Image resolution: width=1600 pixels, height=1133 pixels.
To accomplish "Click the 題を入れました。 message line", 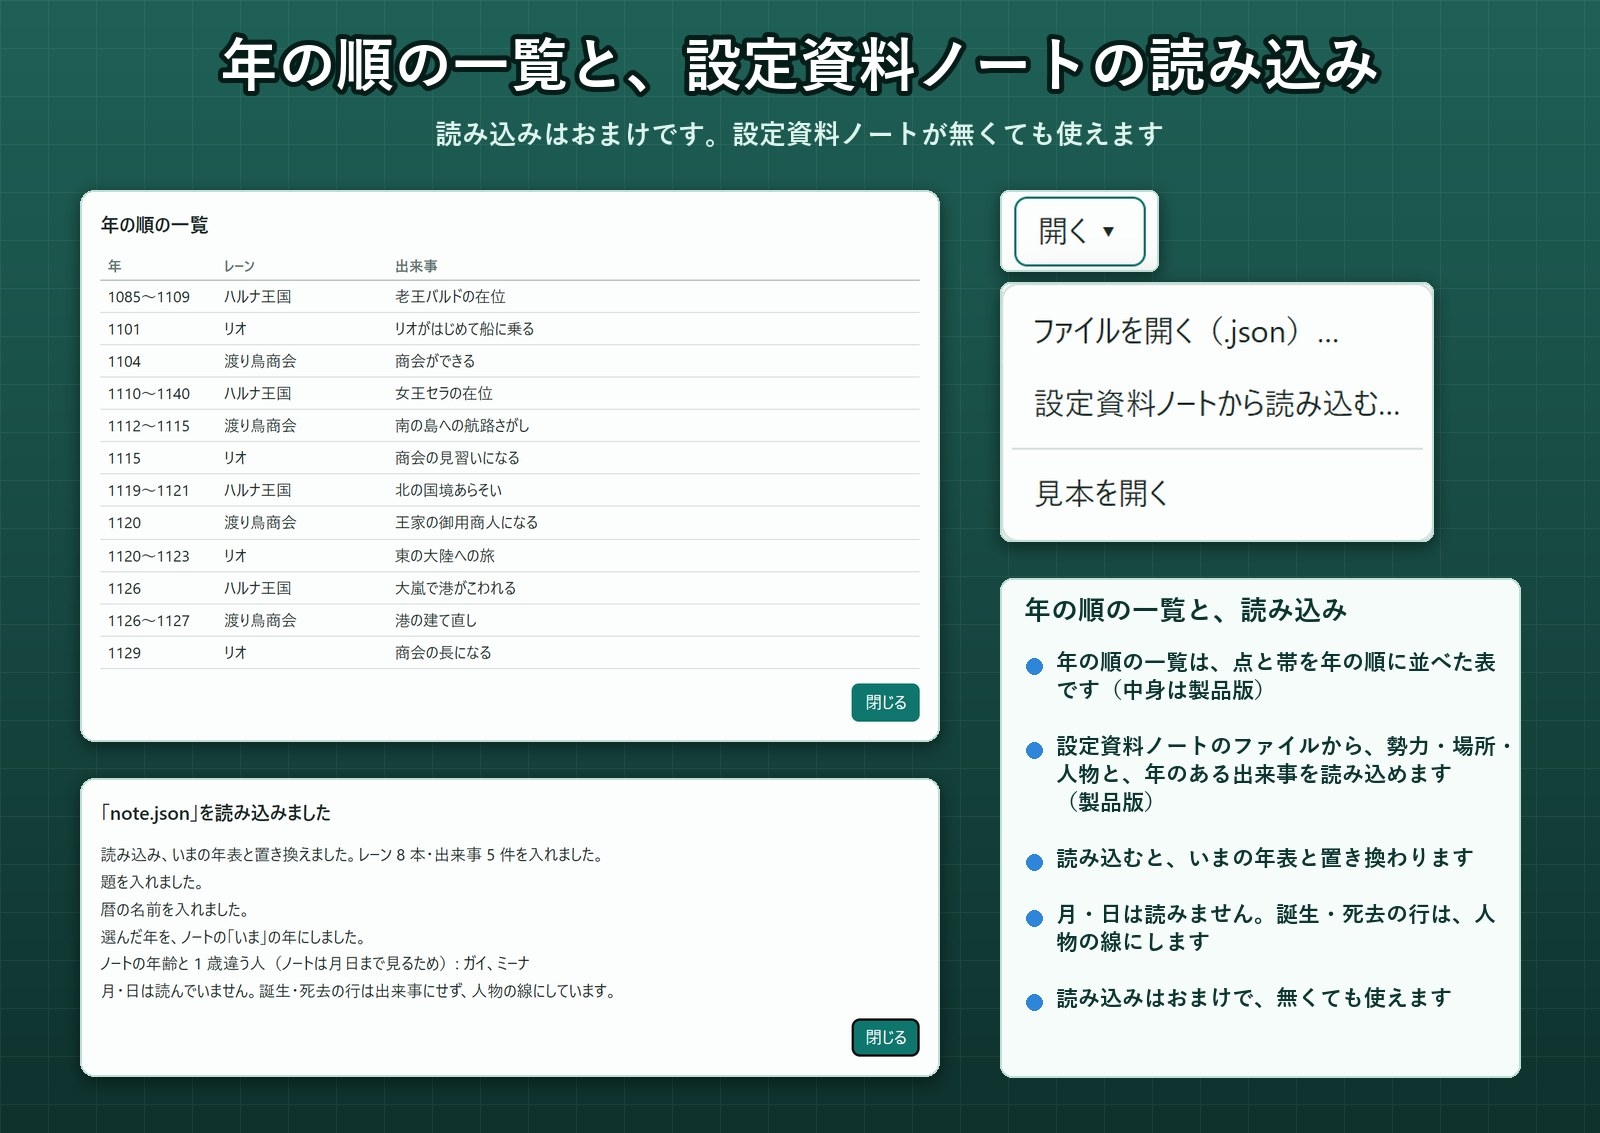I will point(152,882).
